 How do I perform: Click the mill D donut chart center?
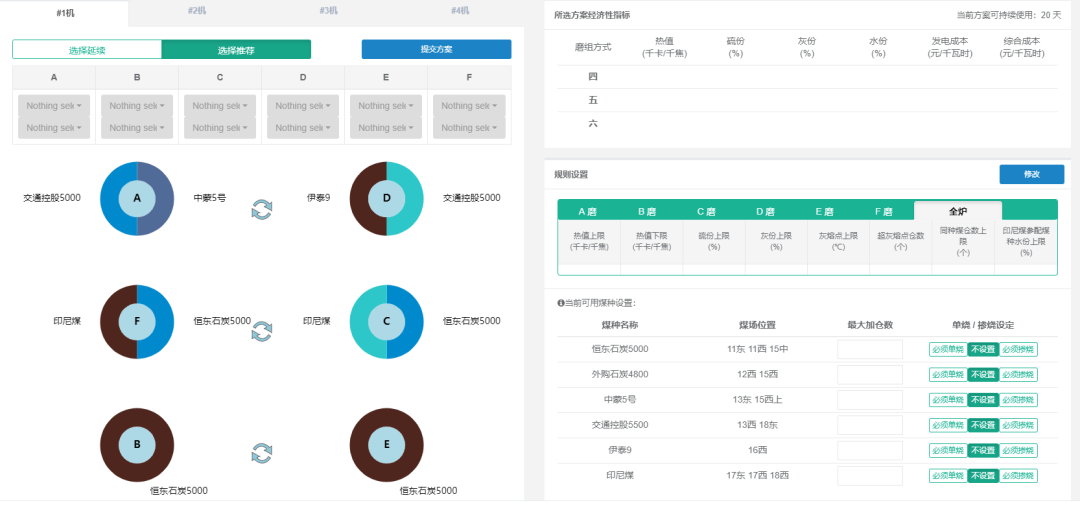(387, 199)
